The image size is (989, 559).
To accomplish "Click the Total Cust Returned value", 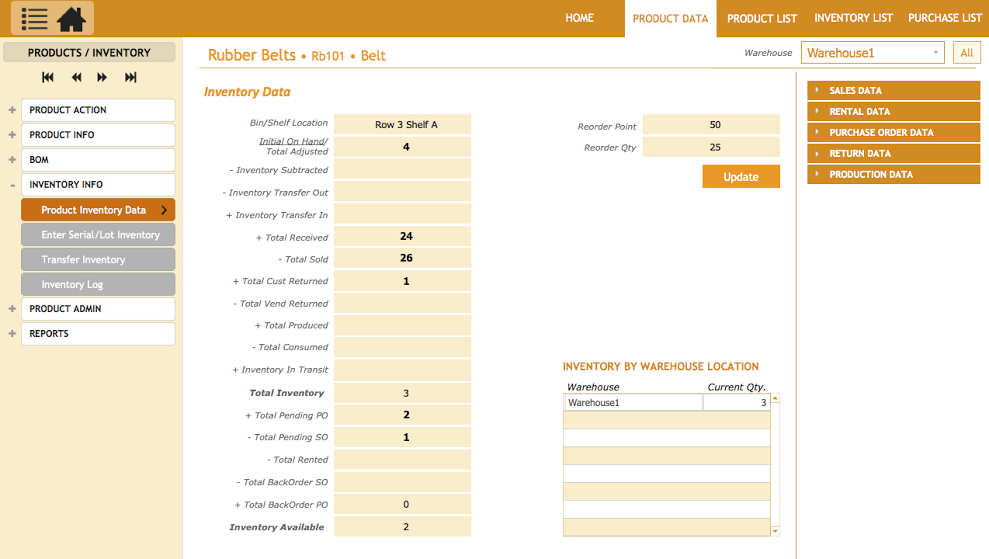I will click(x=402, y=281).
